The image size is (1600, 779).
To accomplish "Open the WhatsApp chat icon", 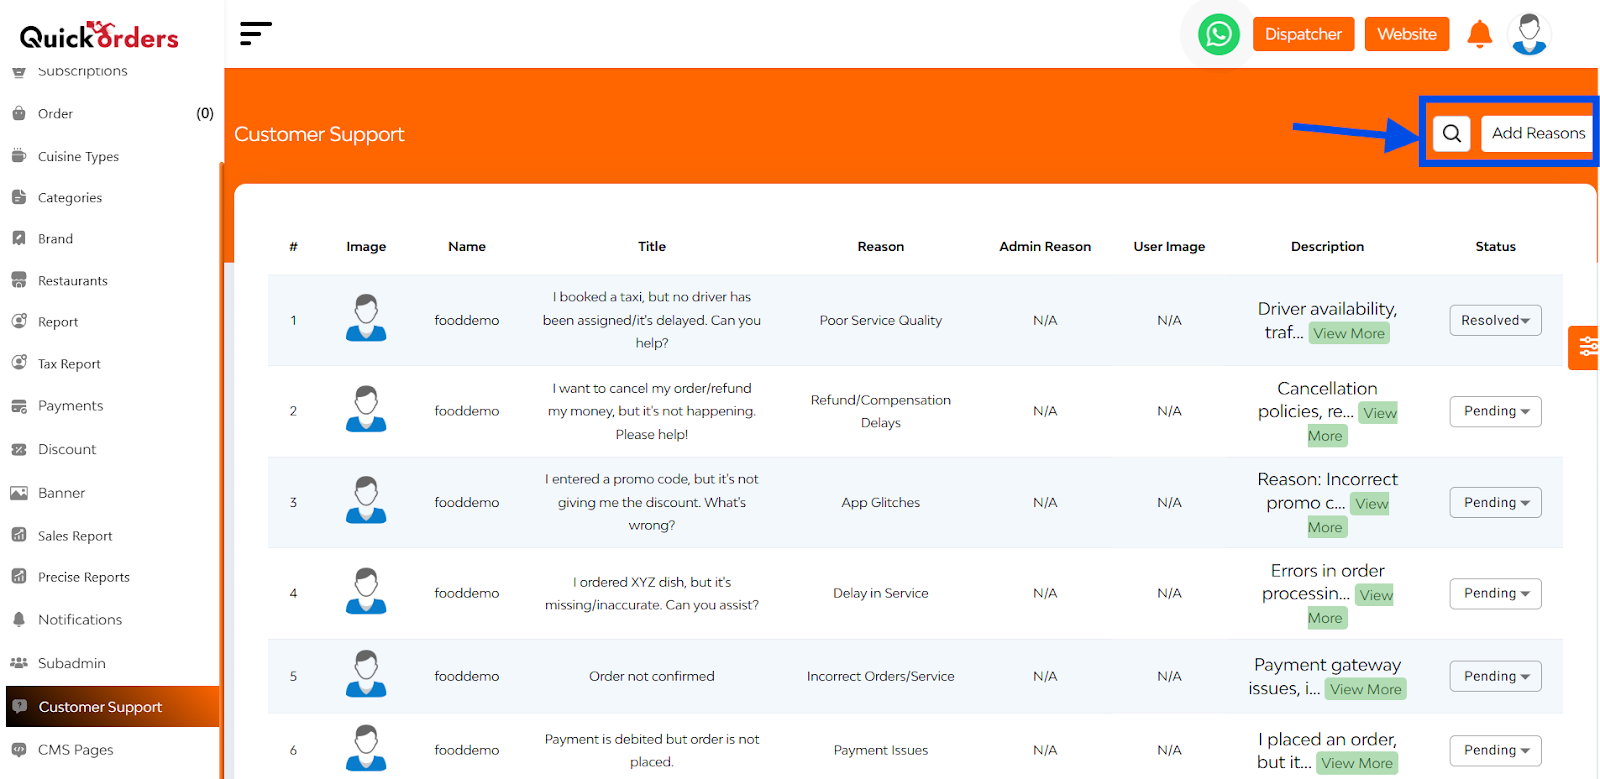I will click(x=1218, y=34).
